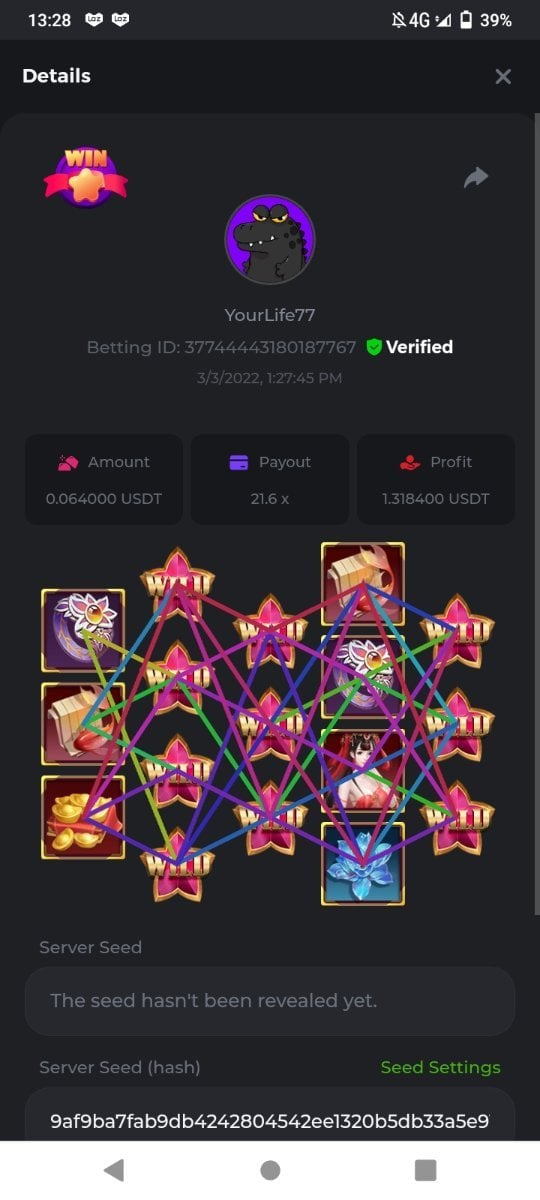Tap the gold ingots slot symbol

tap(83, 818)
